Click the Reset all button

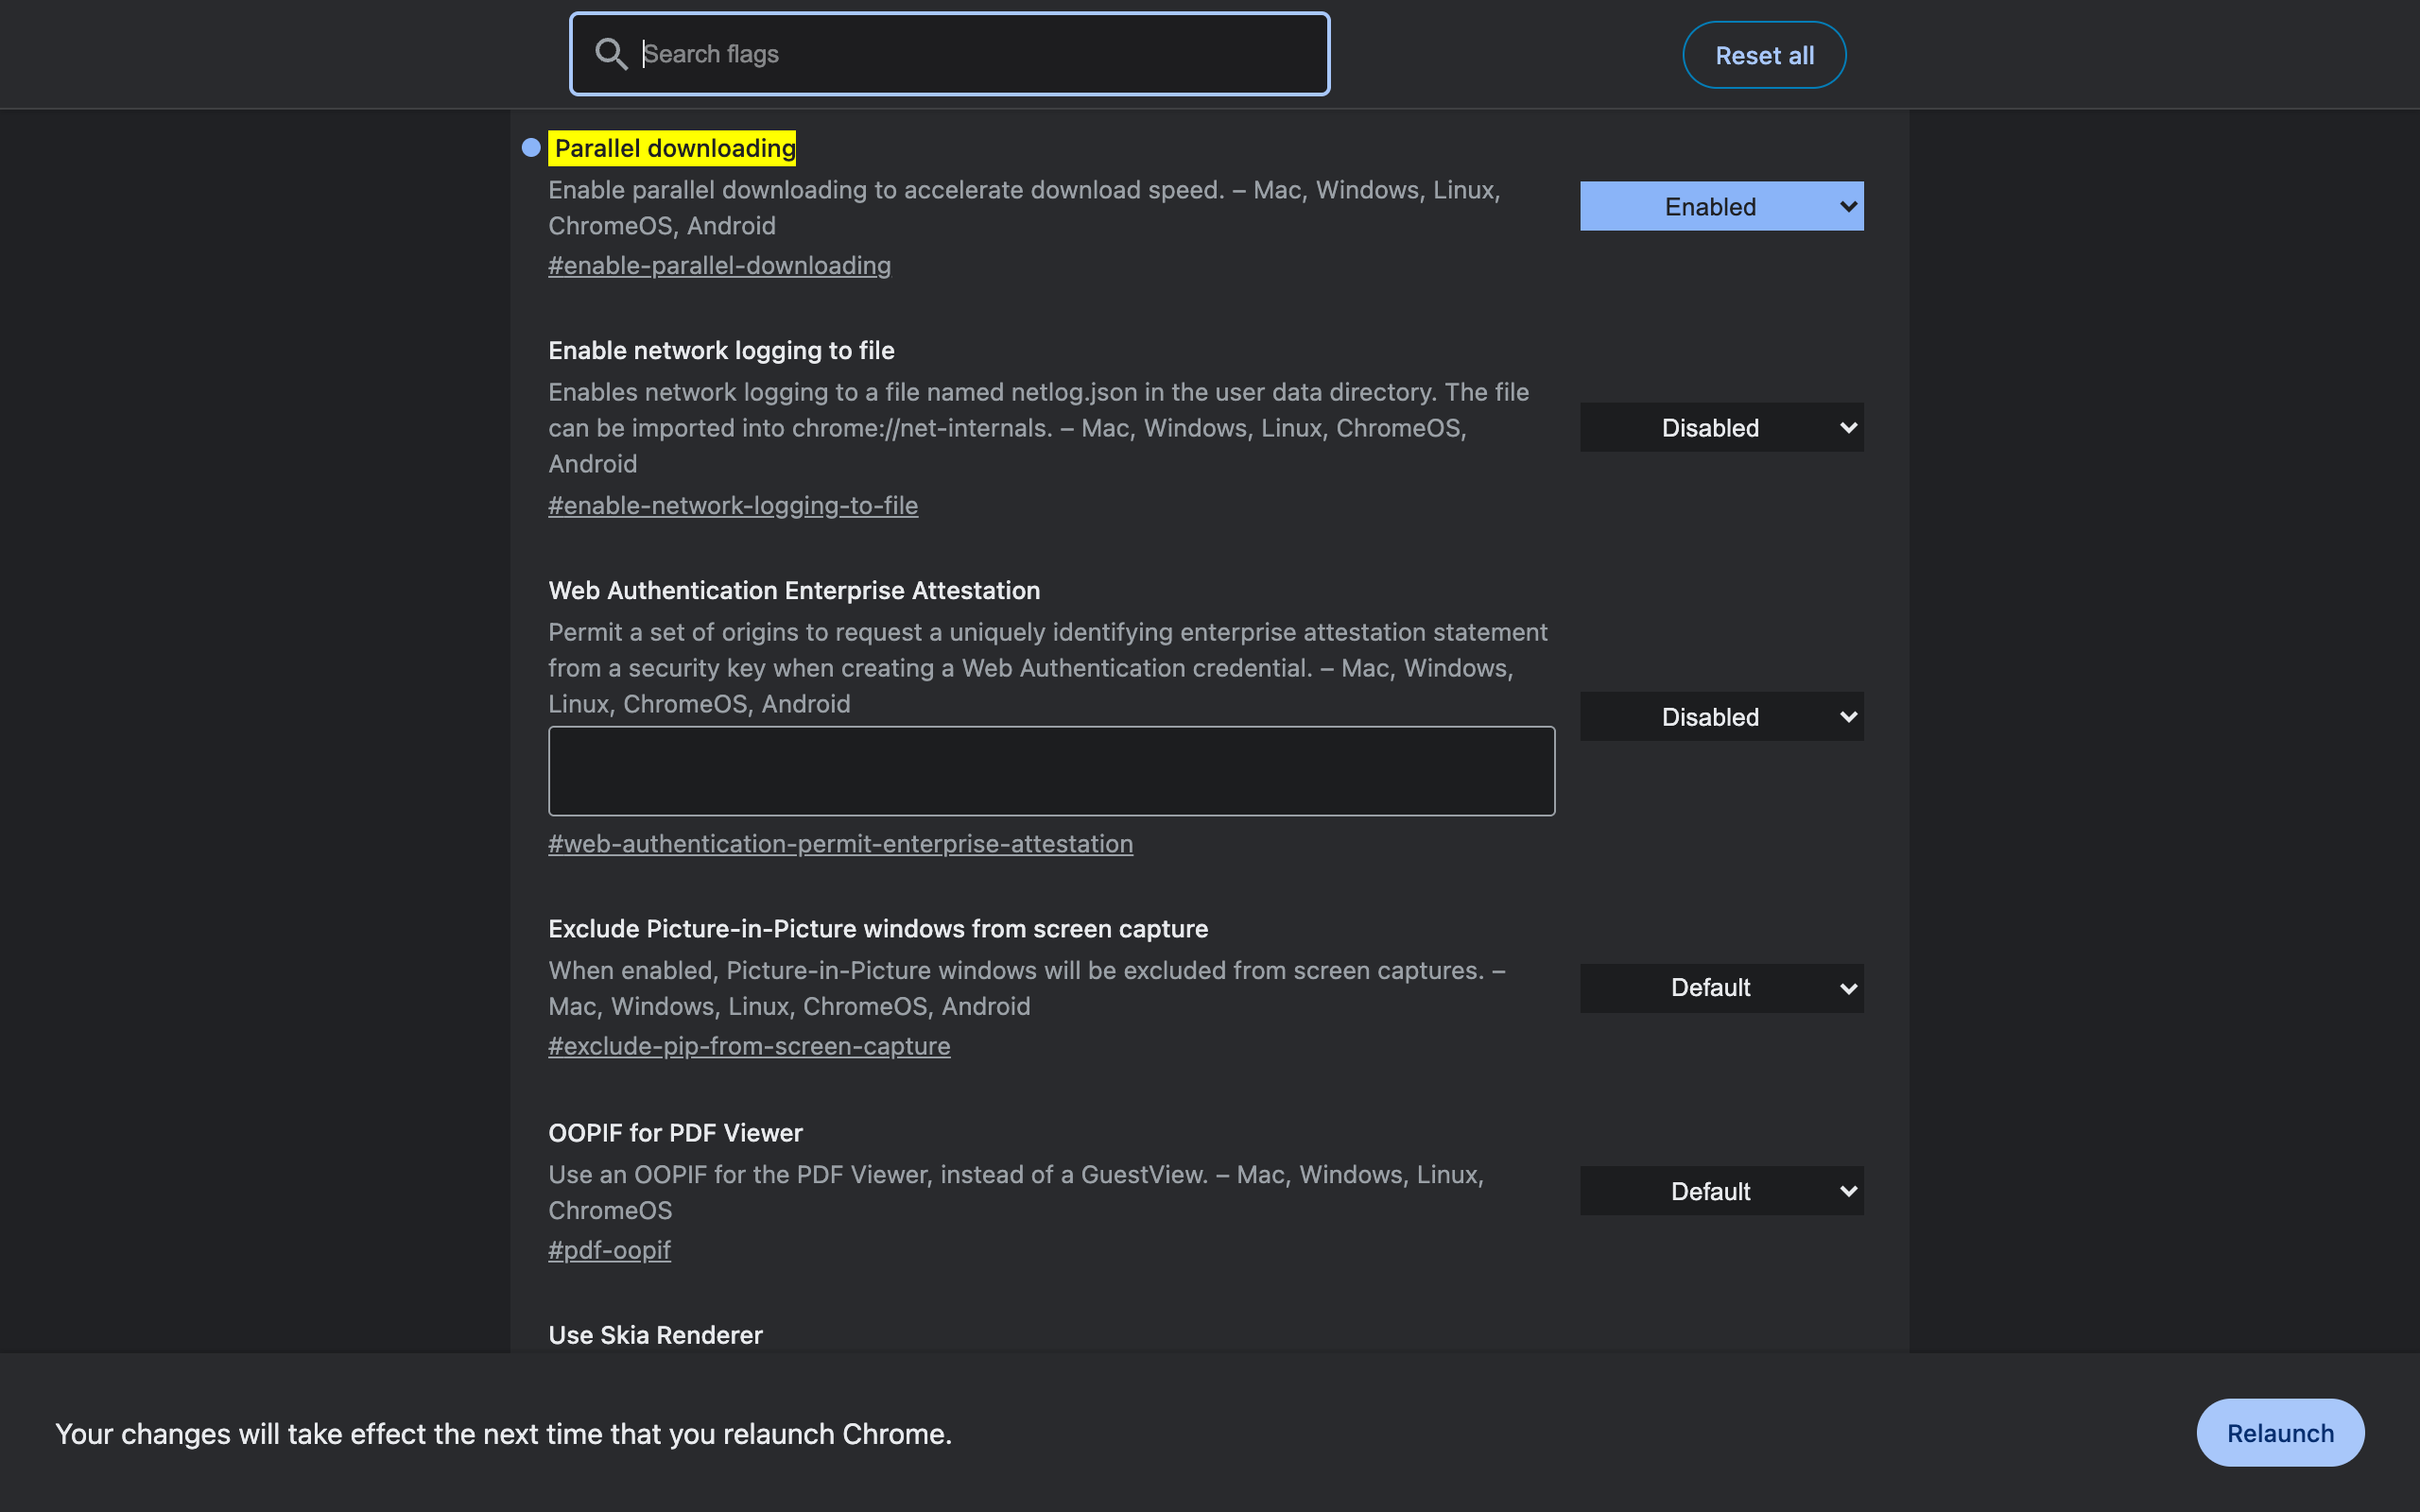pyautogui.click(x=1764, y=55)
